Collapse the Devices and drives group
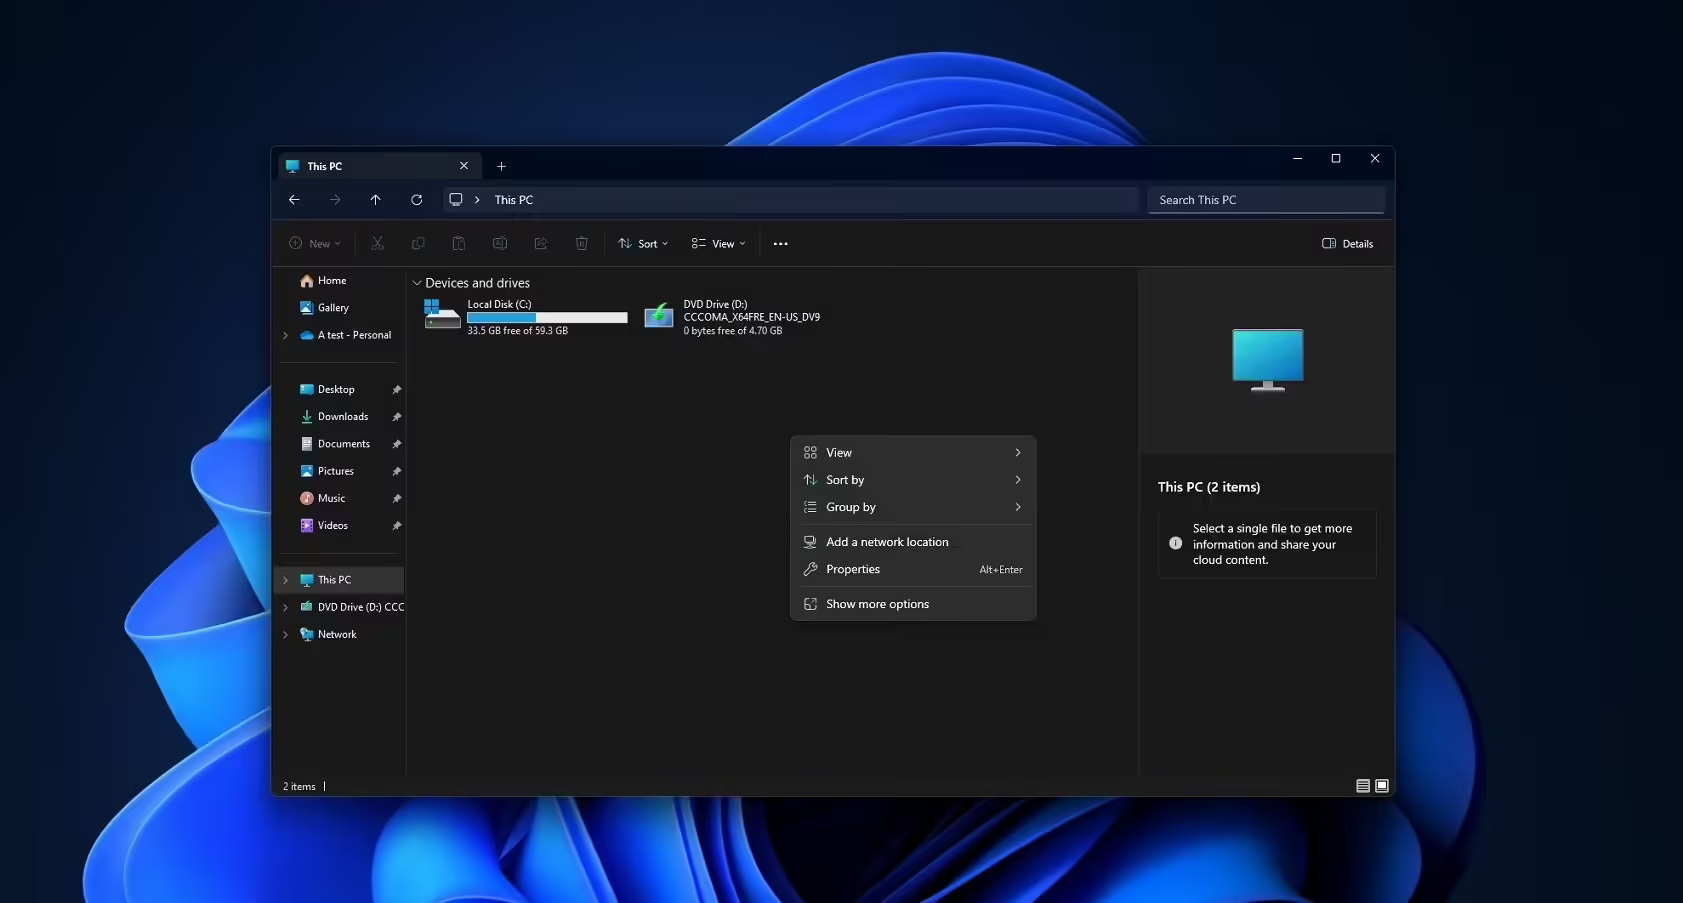This screenshot has width=1683, height=903. (x=417, y=283)
